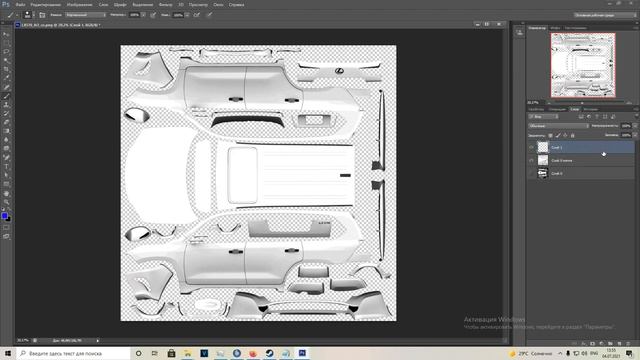Open the brush panel toggle icon

click(42, 15)
